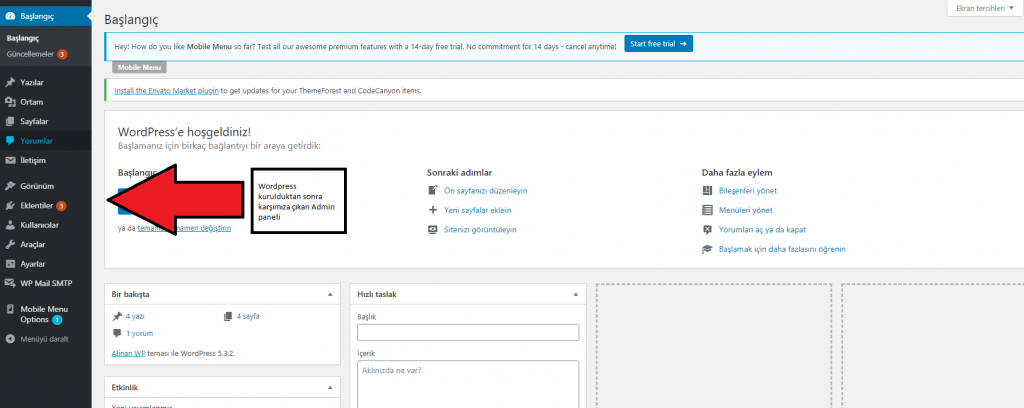1024x408 pixels.
Task: Open the Eklentiler menu item
Action: coord(46,206)
